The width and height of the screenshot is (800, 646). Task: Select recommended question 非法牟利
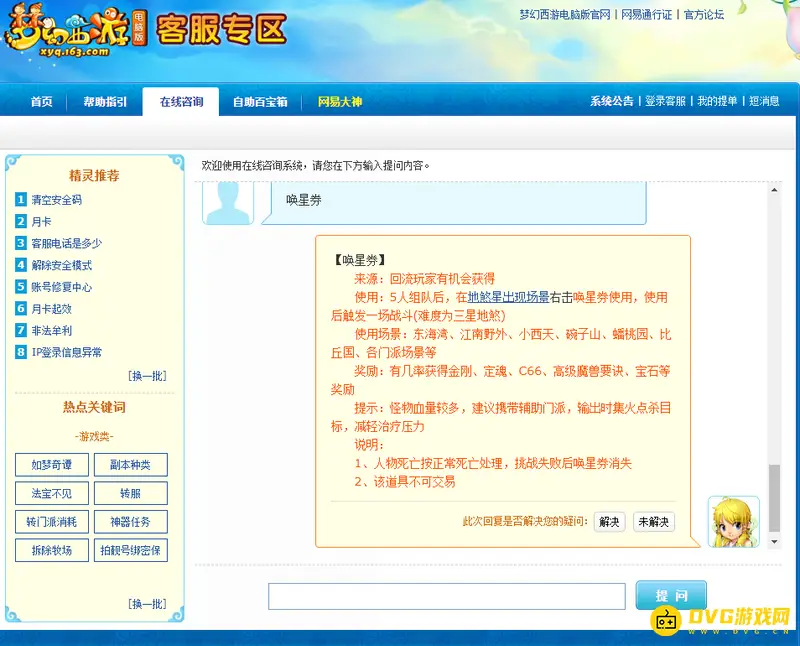pos(52,331)
